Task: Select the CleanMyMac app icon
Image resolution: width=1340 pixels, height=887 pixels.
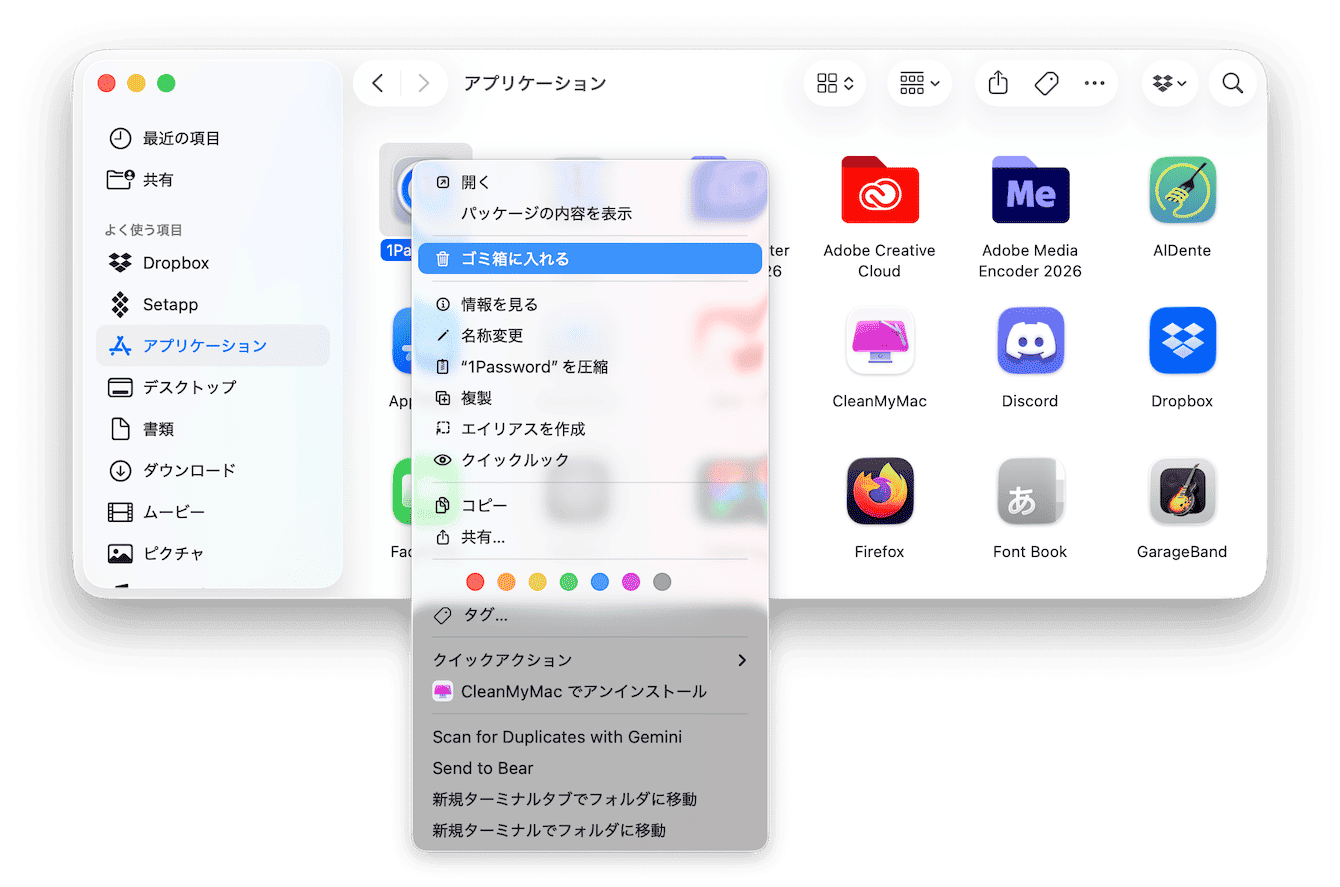Action: 879,341
